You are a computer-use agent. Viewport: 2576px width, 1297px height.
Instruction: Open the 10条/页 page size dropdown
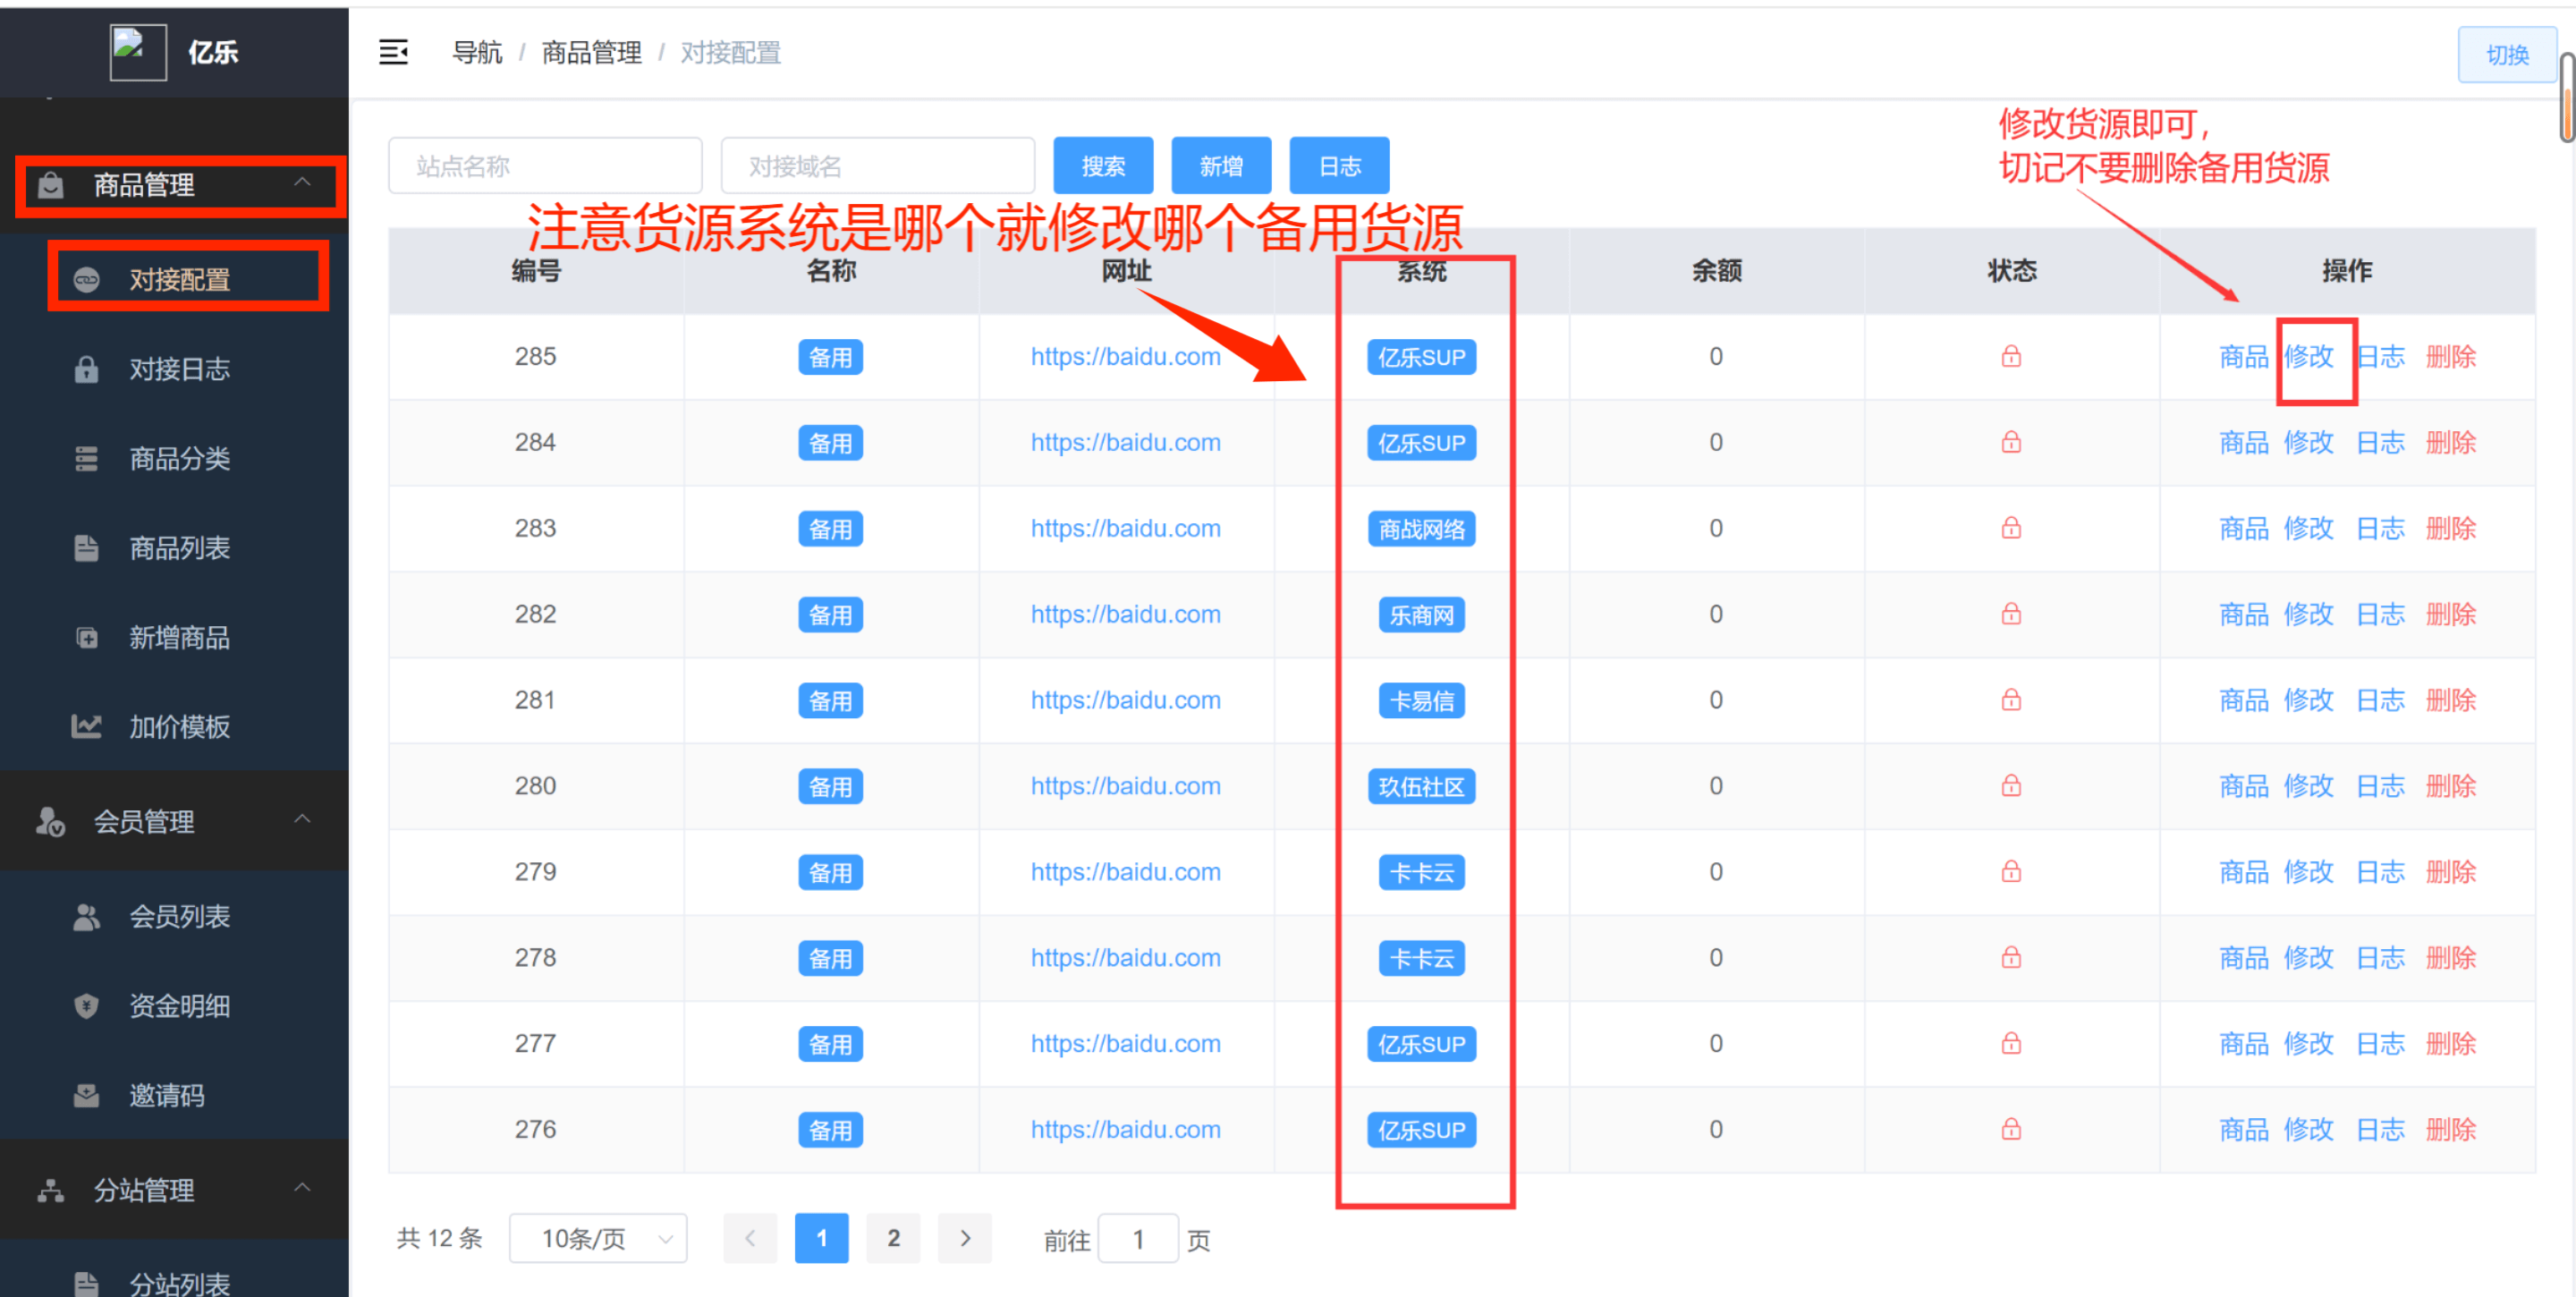(597, 1238)
